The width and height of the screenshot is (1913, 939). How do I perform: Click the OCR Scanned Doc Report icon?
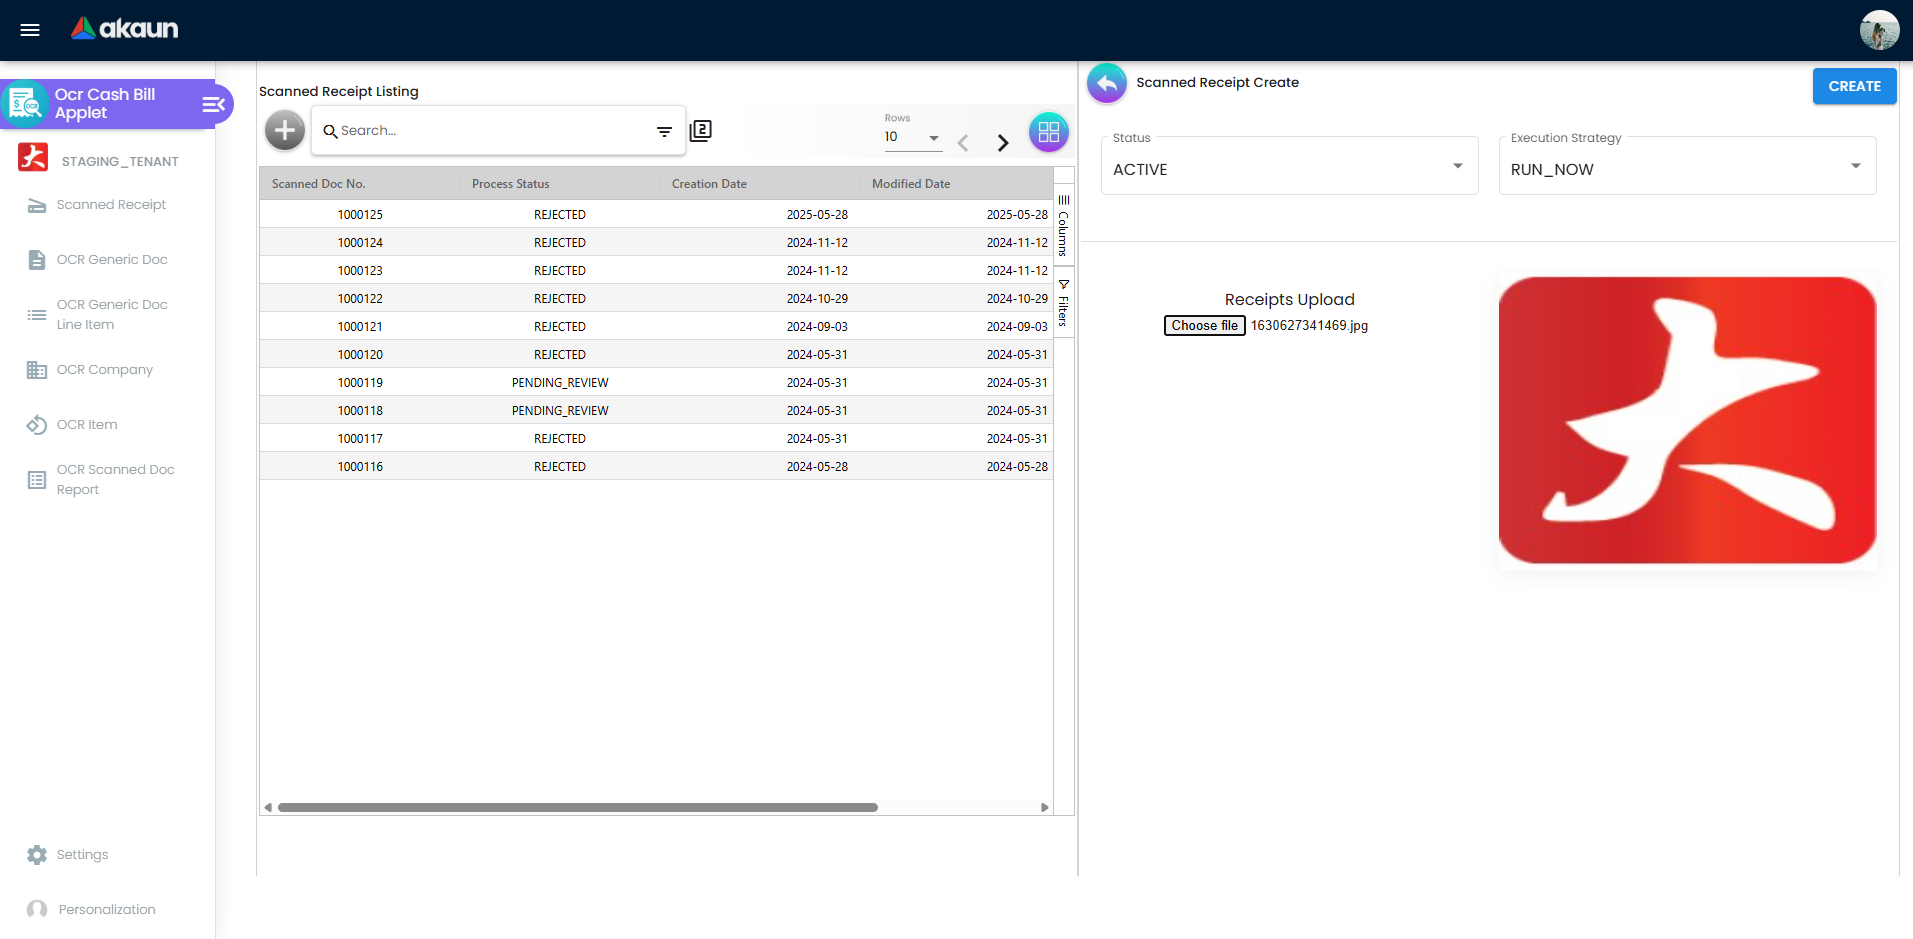click(x=37, y=480)
